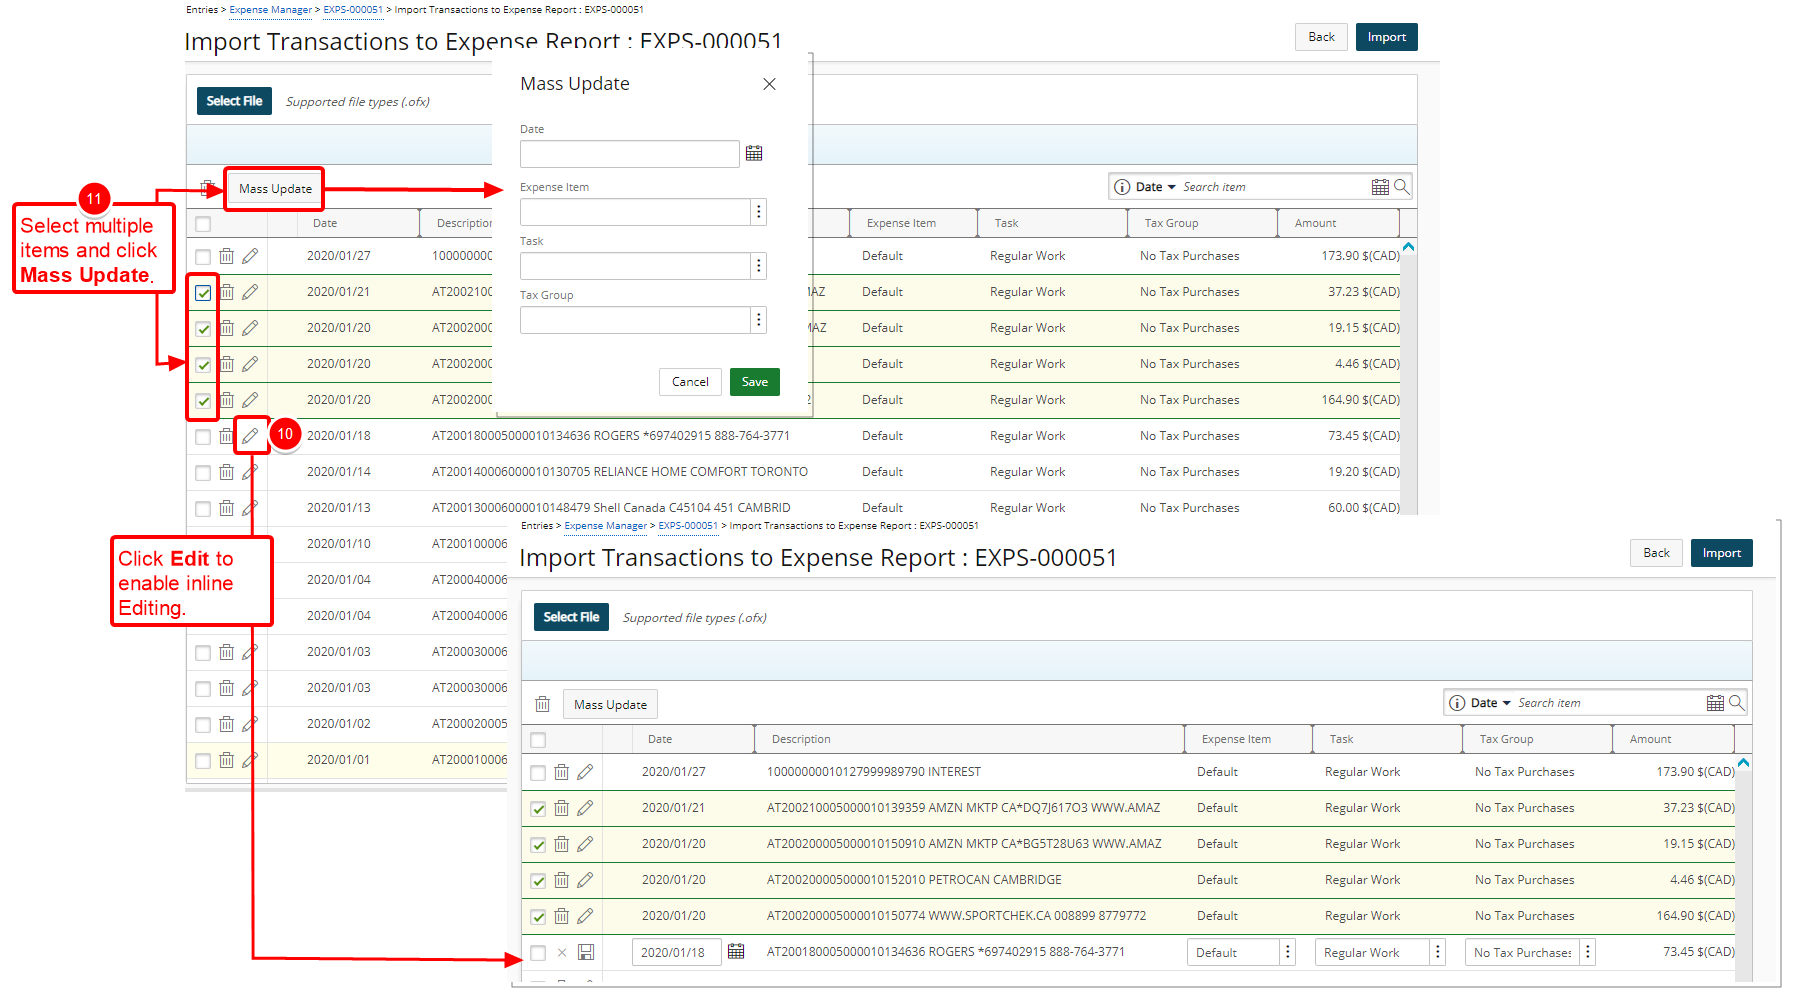Close the Mass Update dialog

pyautogui.click(x=769, y=84)
